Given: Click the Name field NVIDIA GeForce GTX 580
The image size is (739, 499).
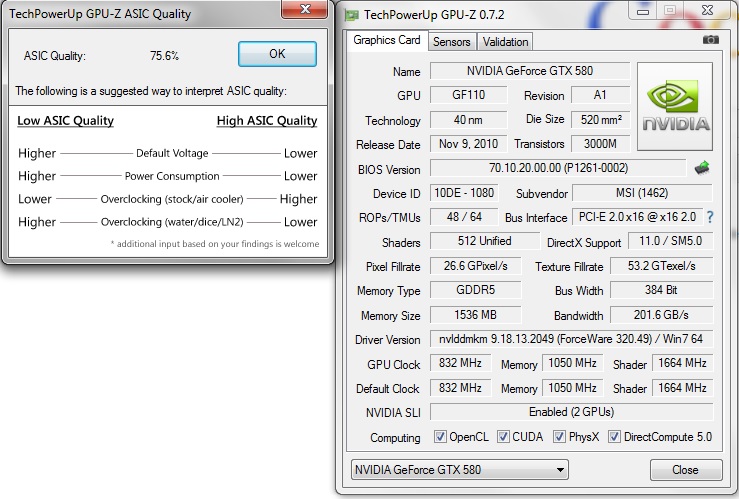Looking at the screenshot, I should (530, 71).
